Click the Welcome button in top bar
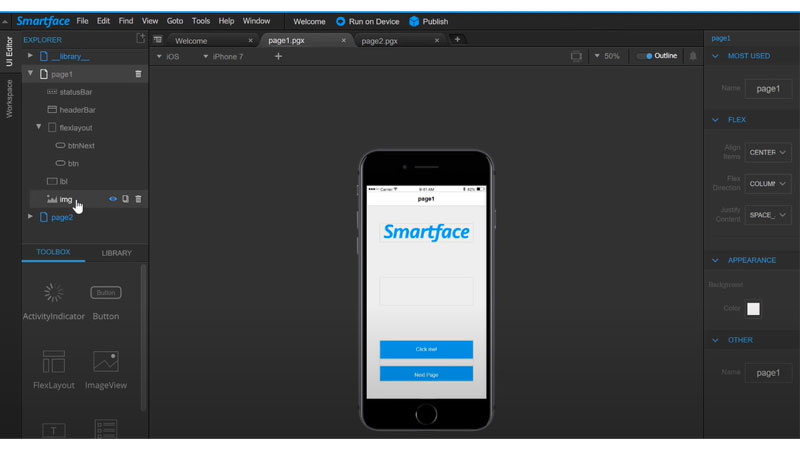This screenshot has height=450, width=800. (309, 21)
